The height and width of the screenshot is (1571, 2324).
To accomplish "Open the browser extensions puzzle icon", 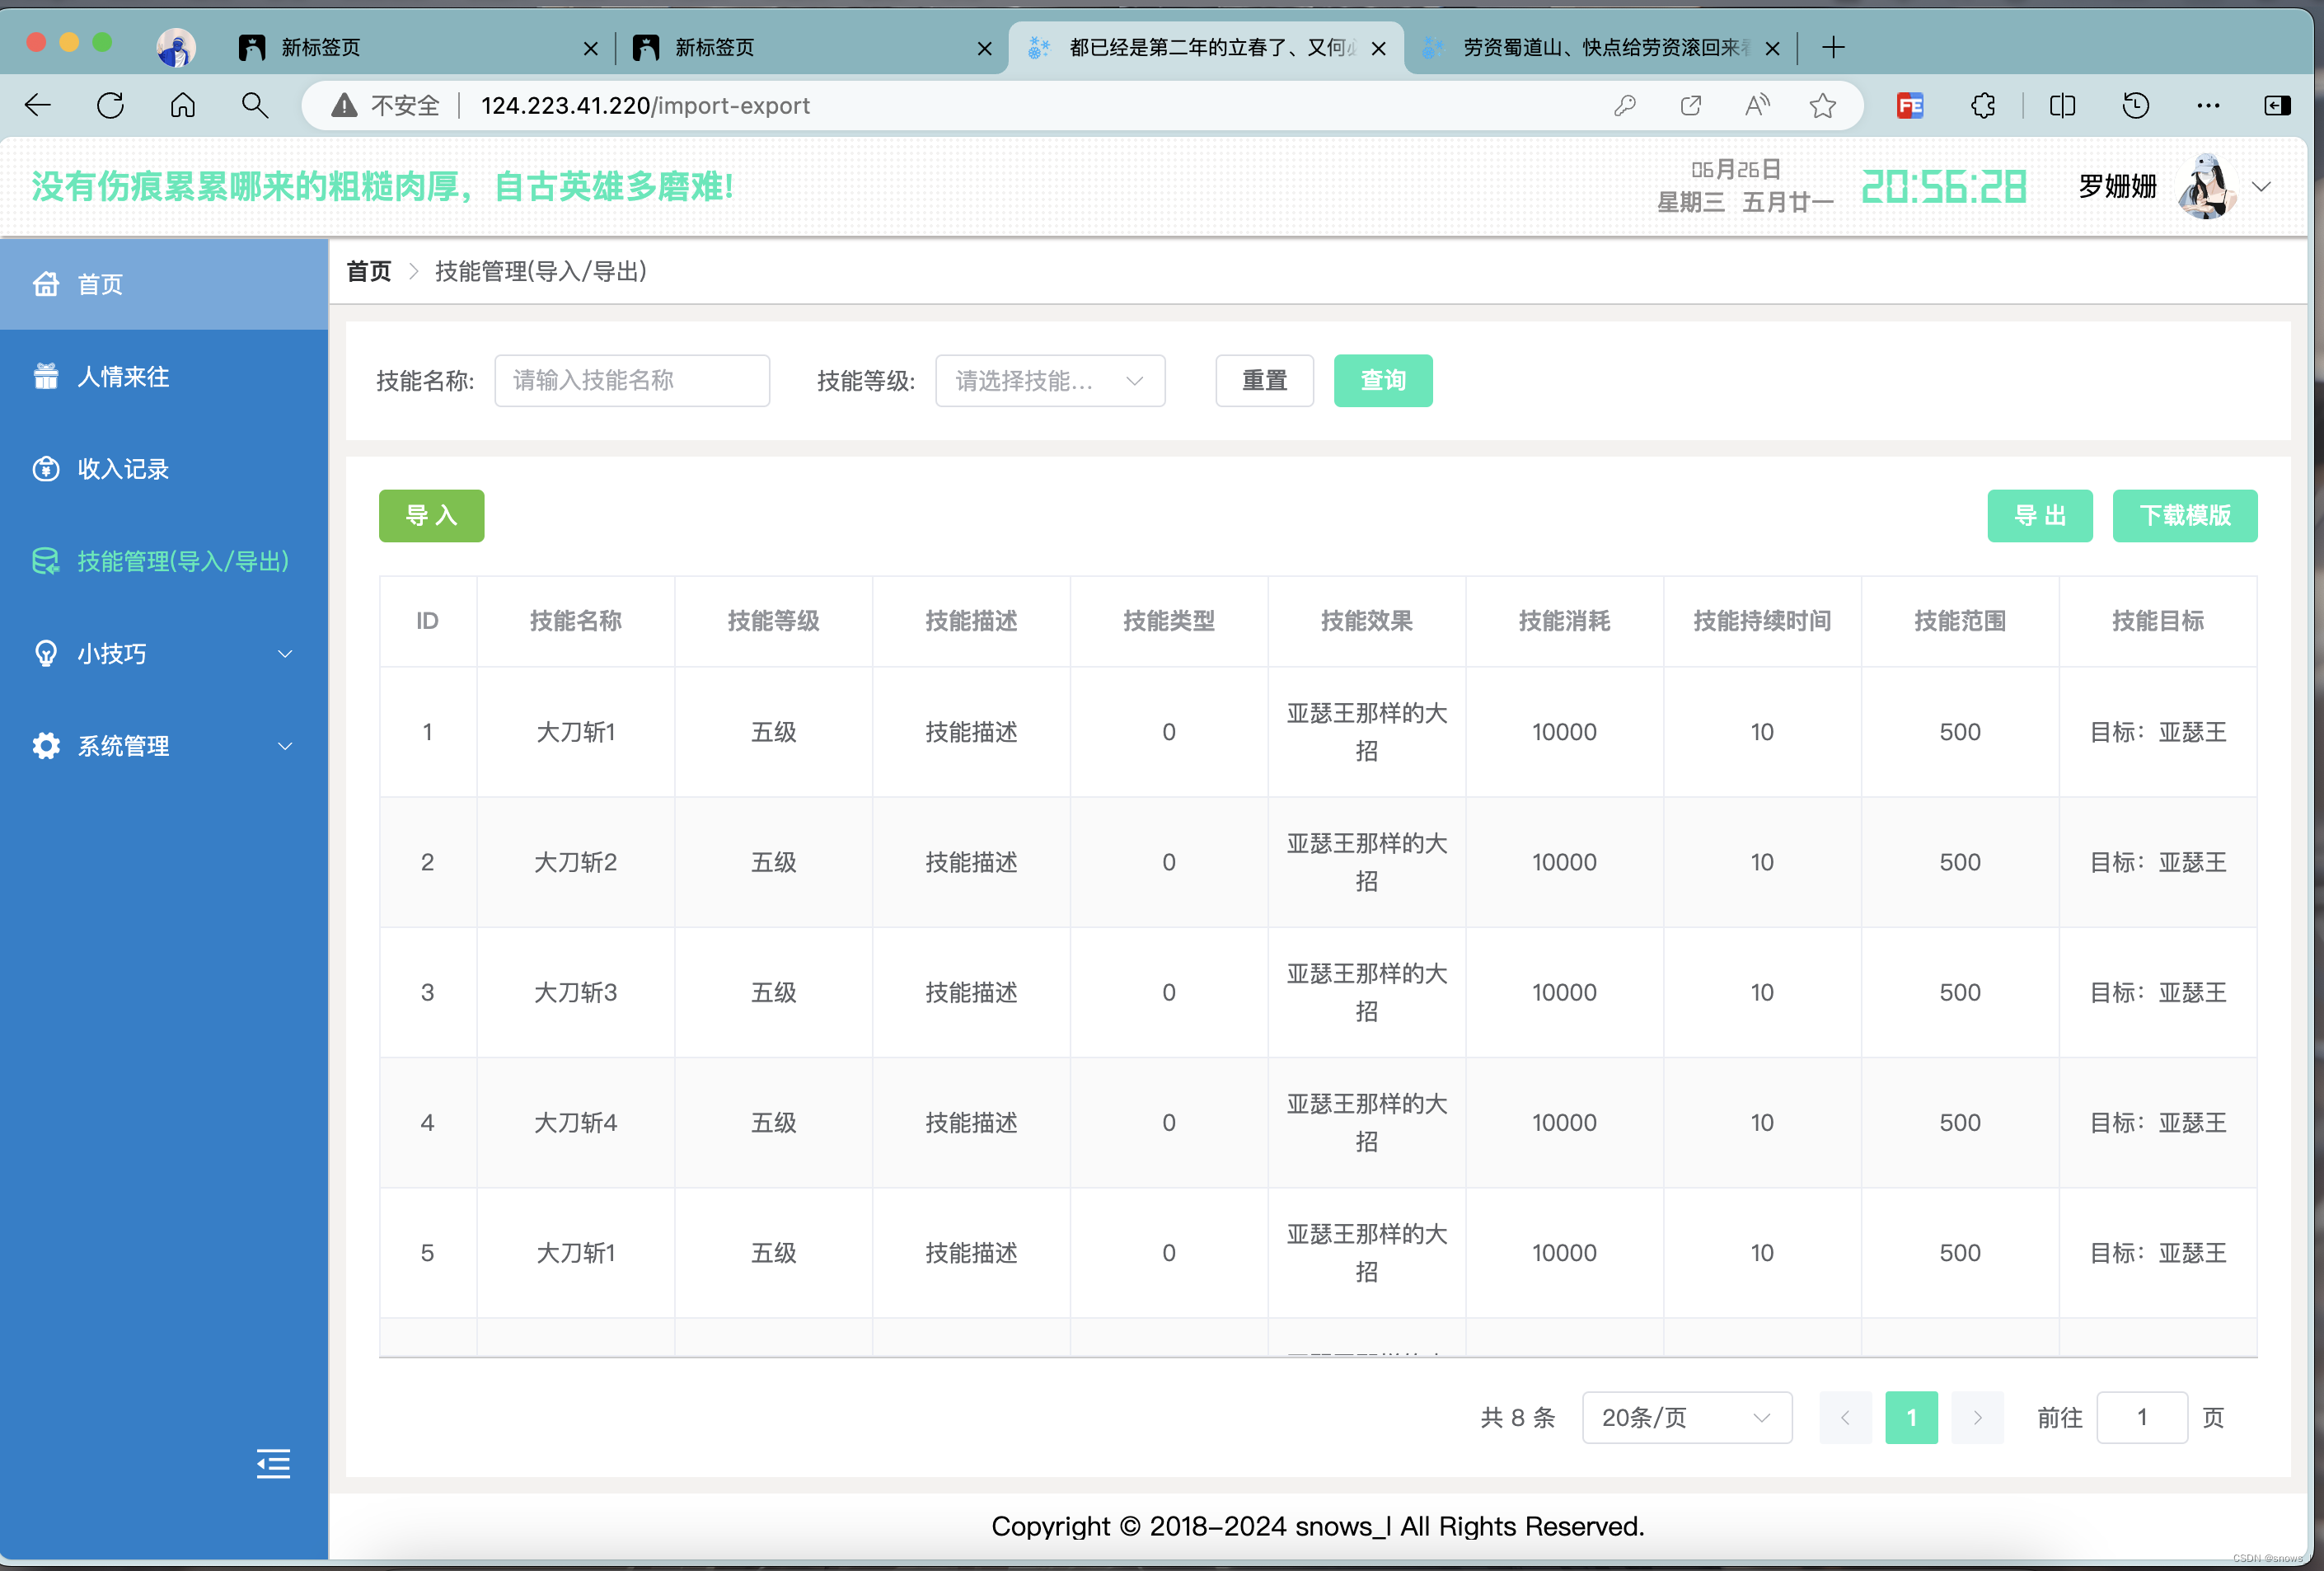I will [x=1982, y=105].
